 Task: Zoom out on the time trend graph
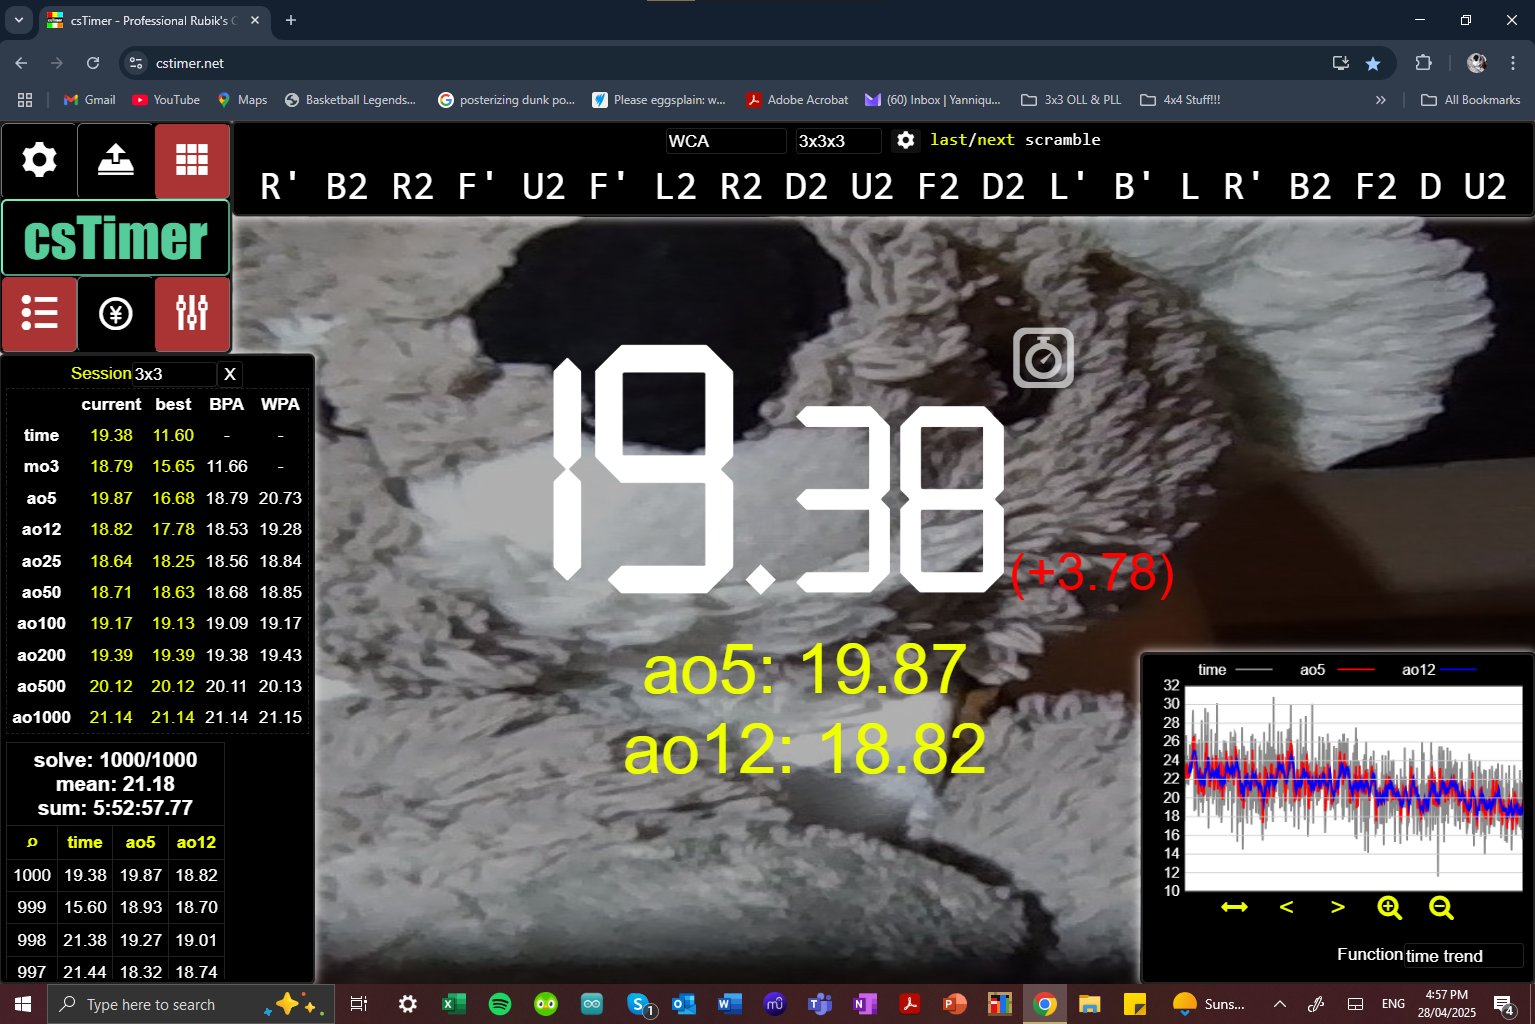click(x=1441, y=907)
